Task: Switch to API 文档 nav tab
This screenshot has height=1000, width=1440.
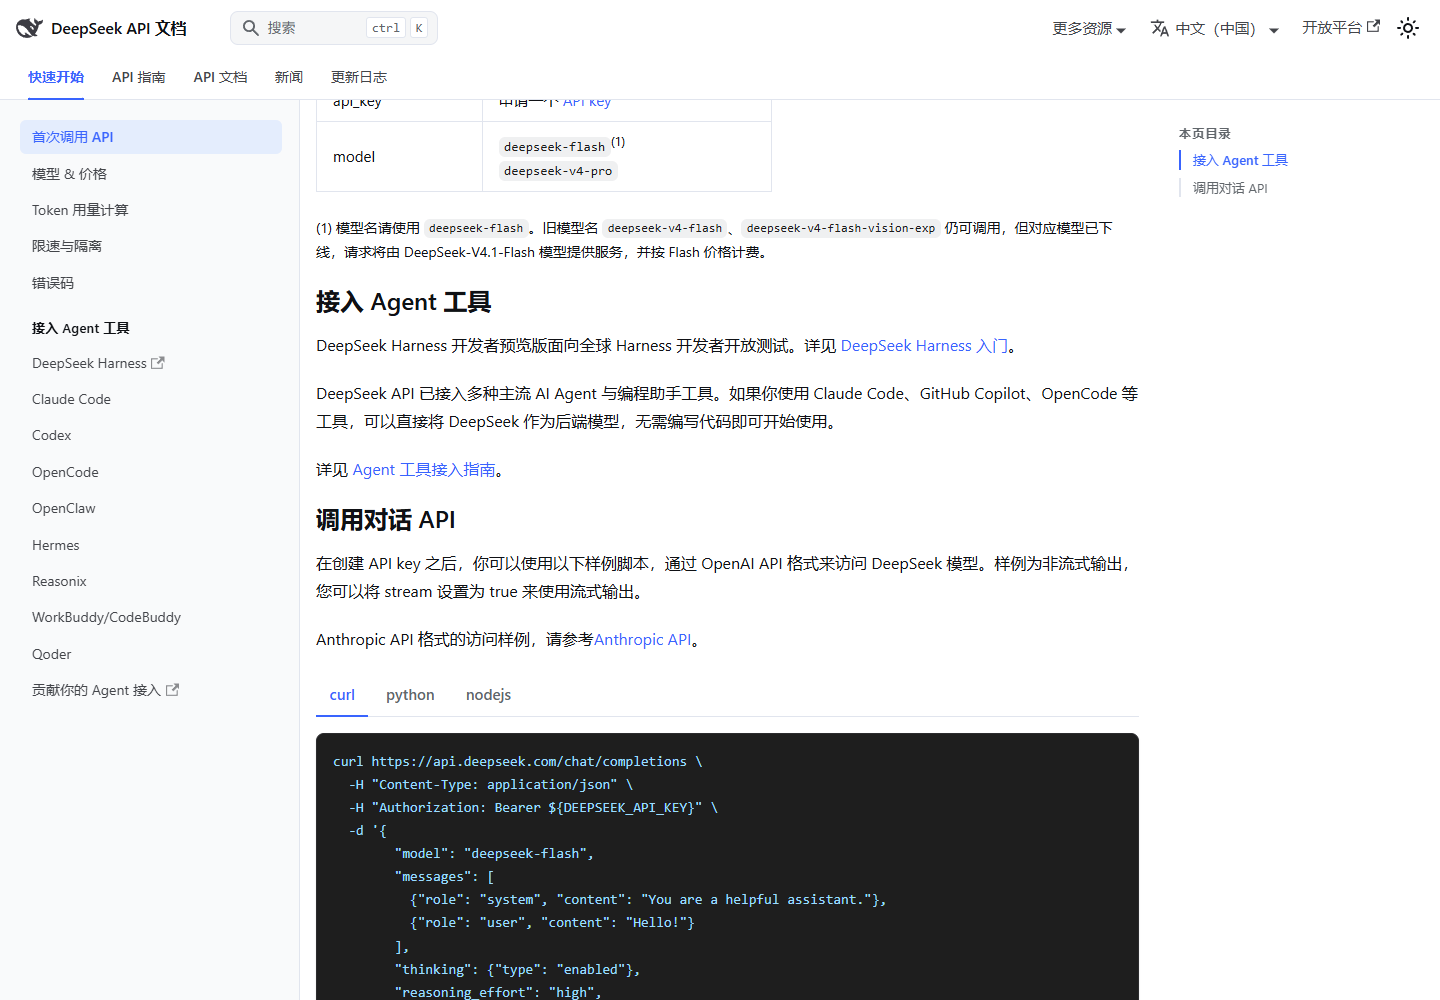Action: pos(220,77)
